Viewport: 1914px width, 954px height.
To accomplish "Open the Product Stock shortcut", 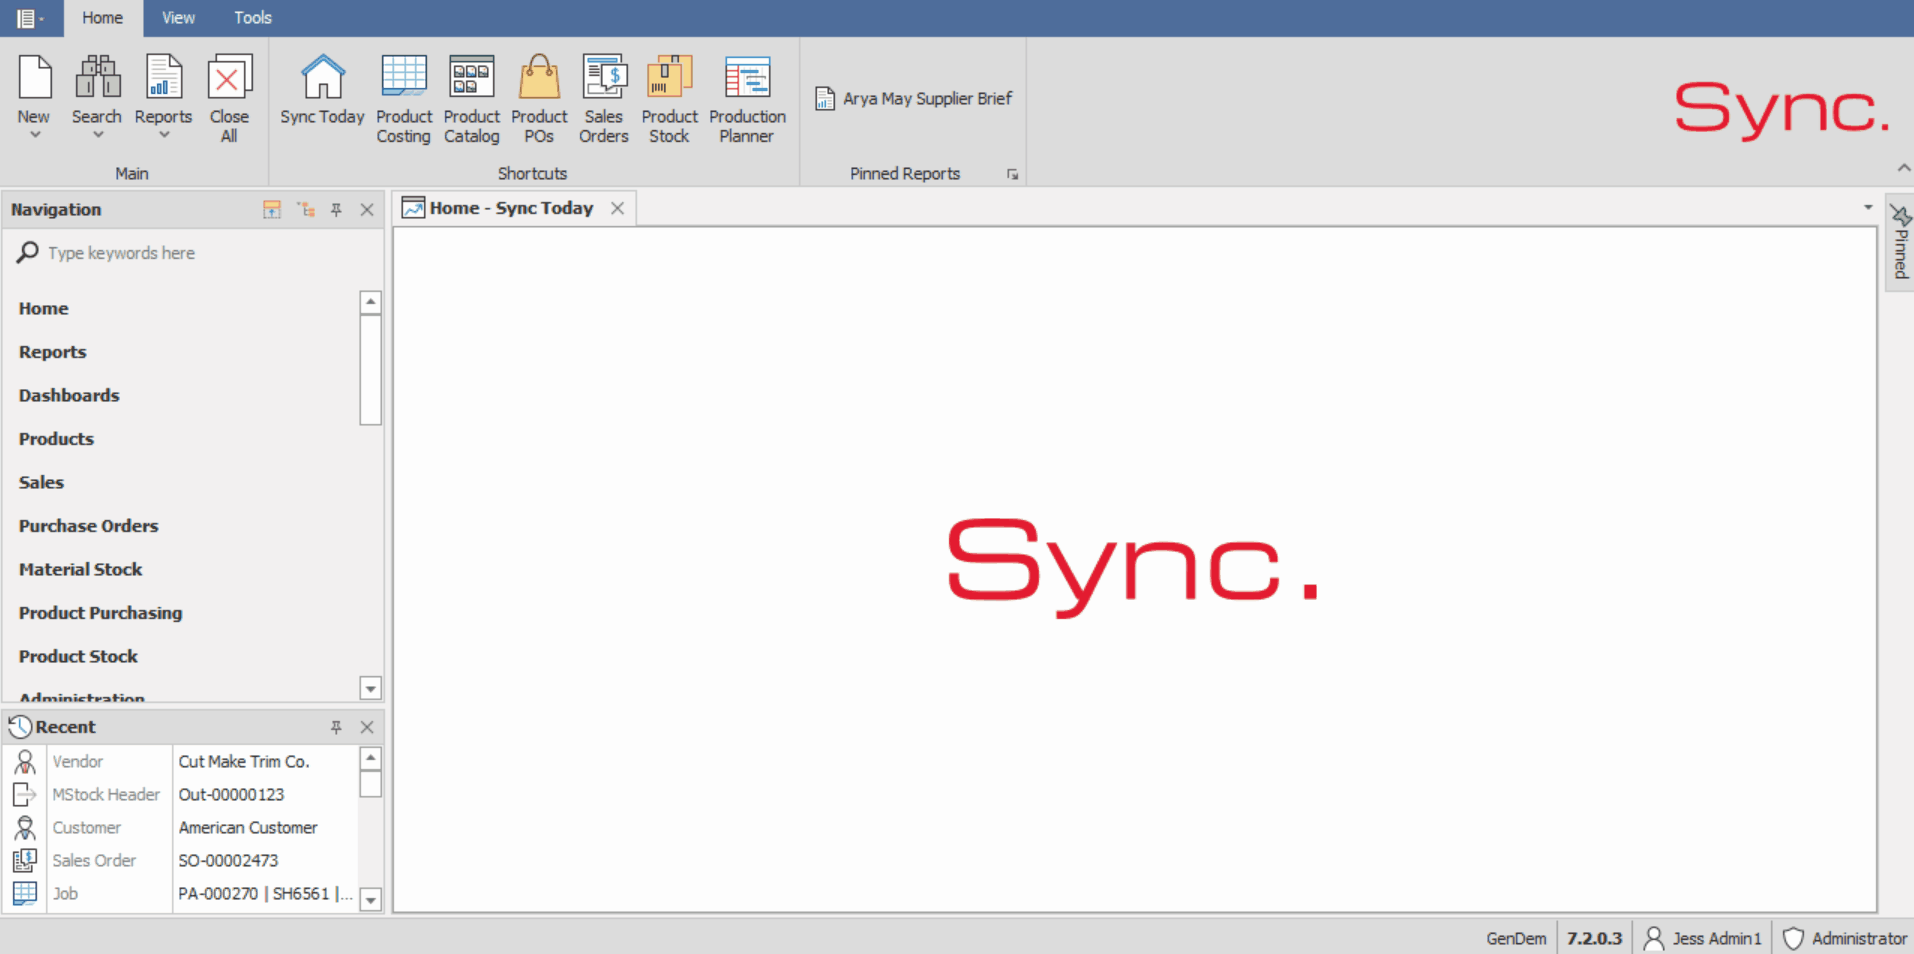I will (x=669, y=99).
